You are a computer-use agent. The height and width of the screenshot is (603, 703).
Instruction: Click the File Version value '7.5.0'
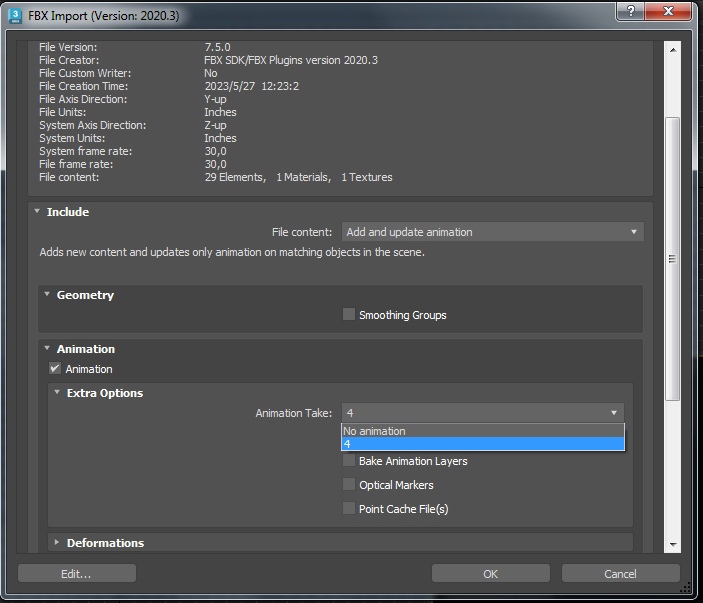(x=217, y=47)
